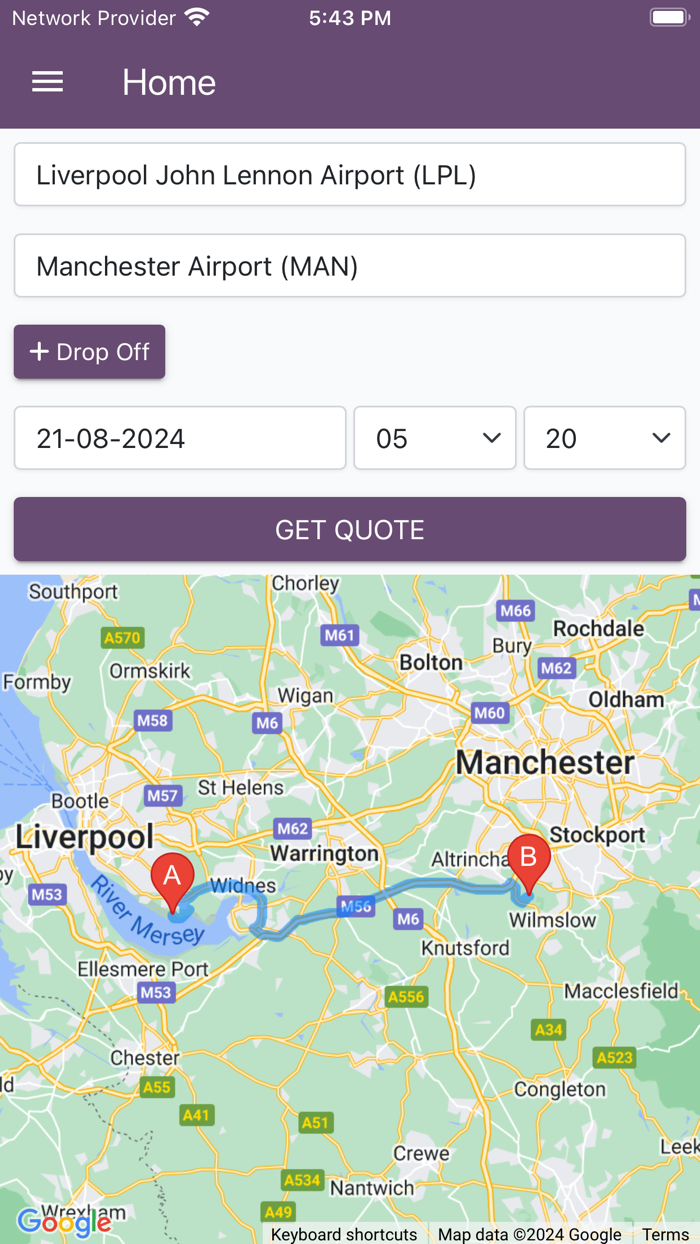Click the Google logo on the map
The width and height of the screenshot is (700, 1244).
coord(64,1222)
